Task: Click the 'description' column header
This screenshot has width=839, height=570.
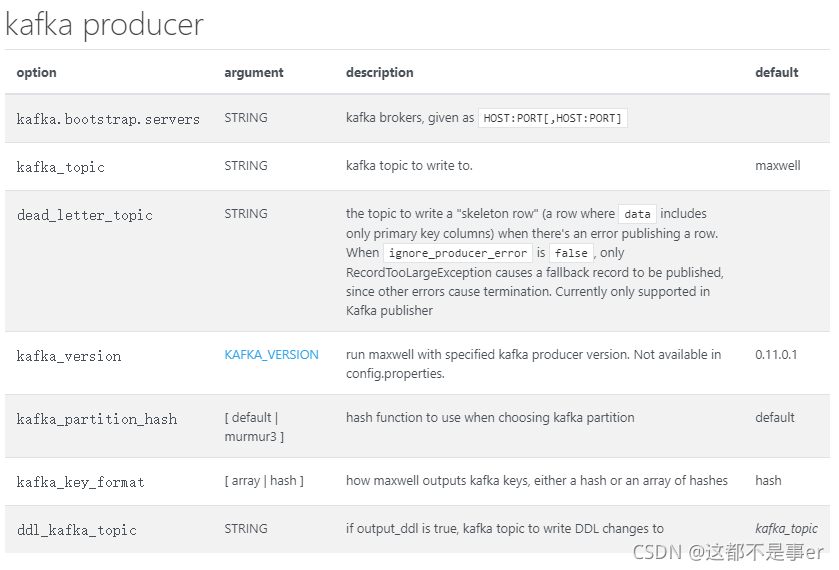Action: (379, 72)
